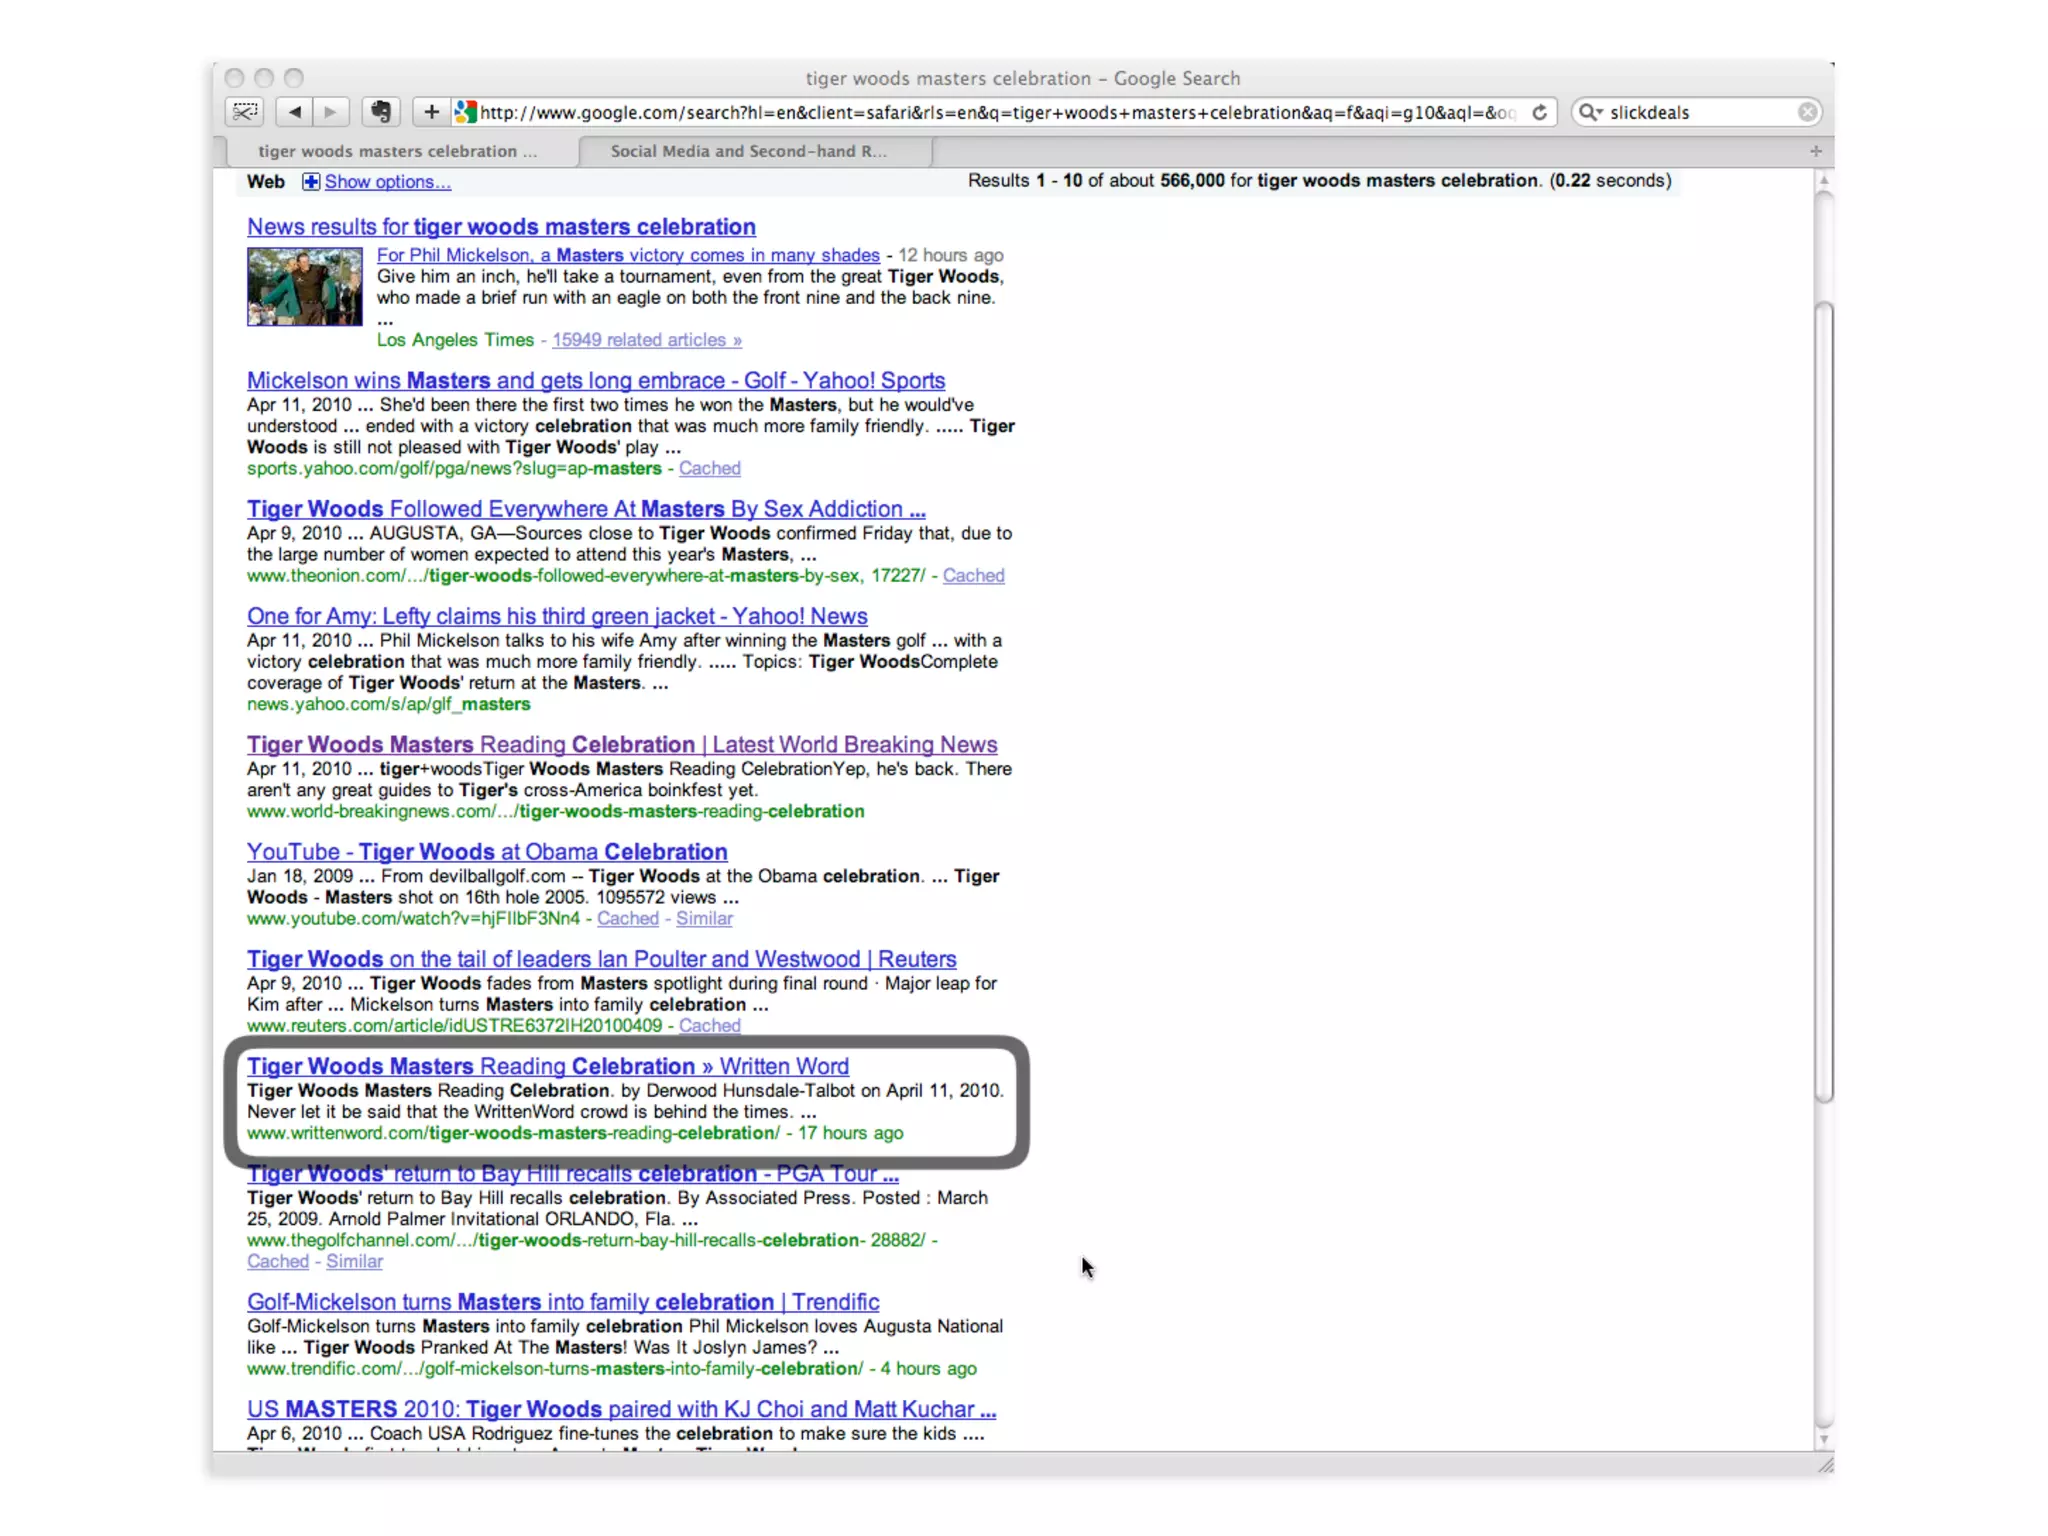The width and height of the screenshot is (2048, 1536).
Task: Open Cached link for theonion result
Action: click(x=973, y=575)
